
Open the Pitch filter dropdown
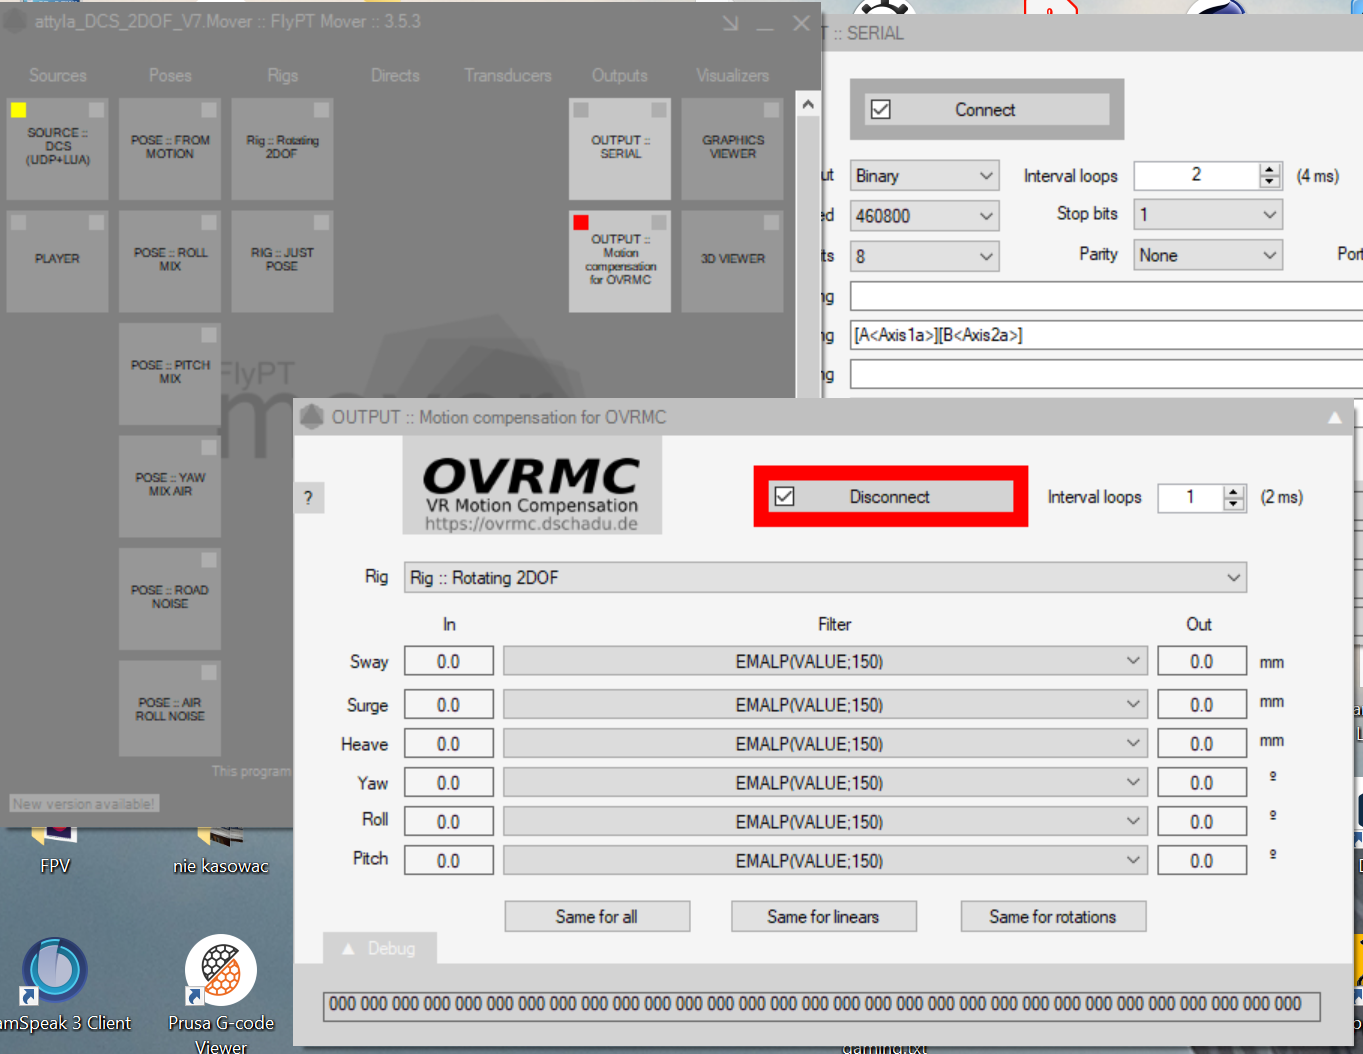coord(825,860)
